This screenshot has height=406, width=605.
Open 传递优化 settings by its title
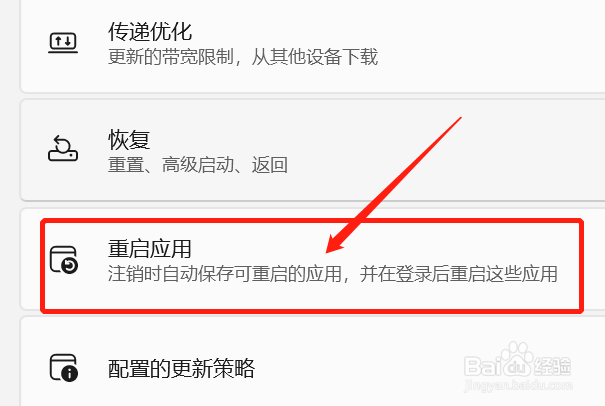pos(150,32)
